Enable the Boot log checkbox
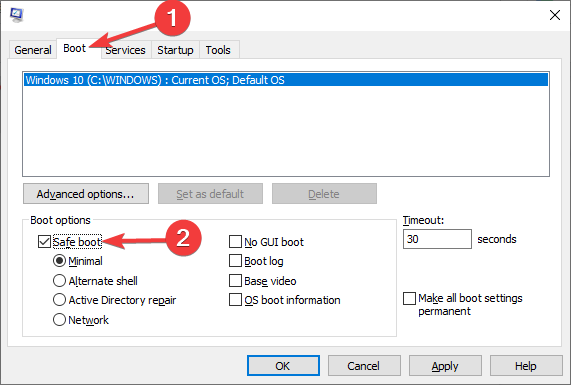 tap(235, 261)
